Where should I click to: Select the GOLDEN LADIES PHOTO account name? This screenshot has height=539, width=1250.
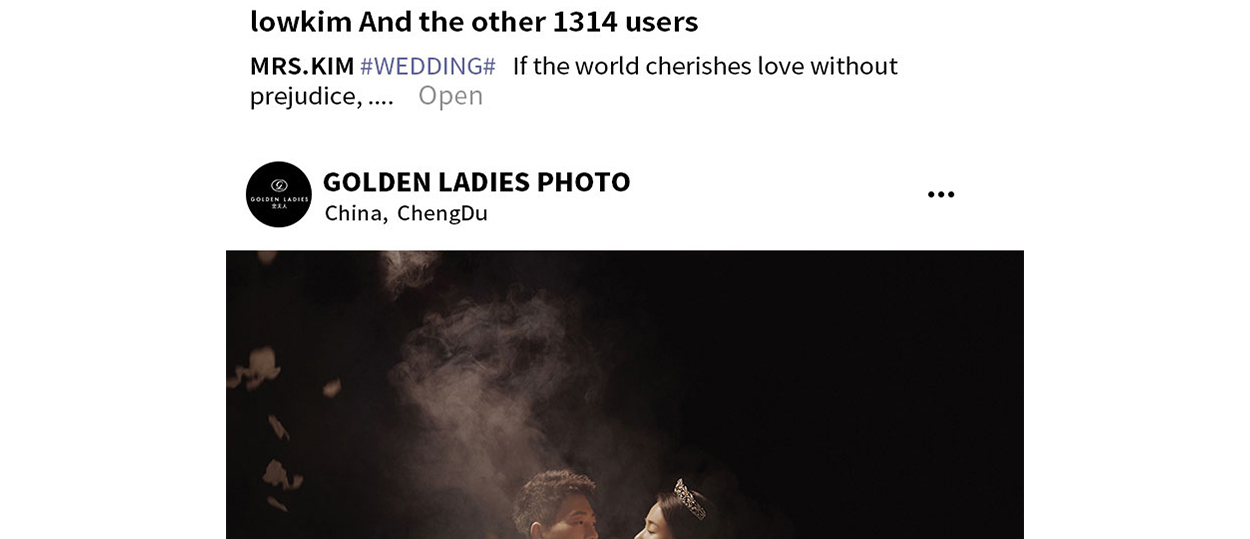(x=476, y=182)
